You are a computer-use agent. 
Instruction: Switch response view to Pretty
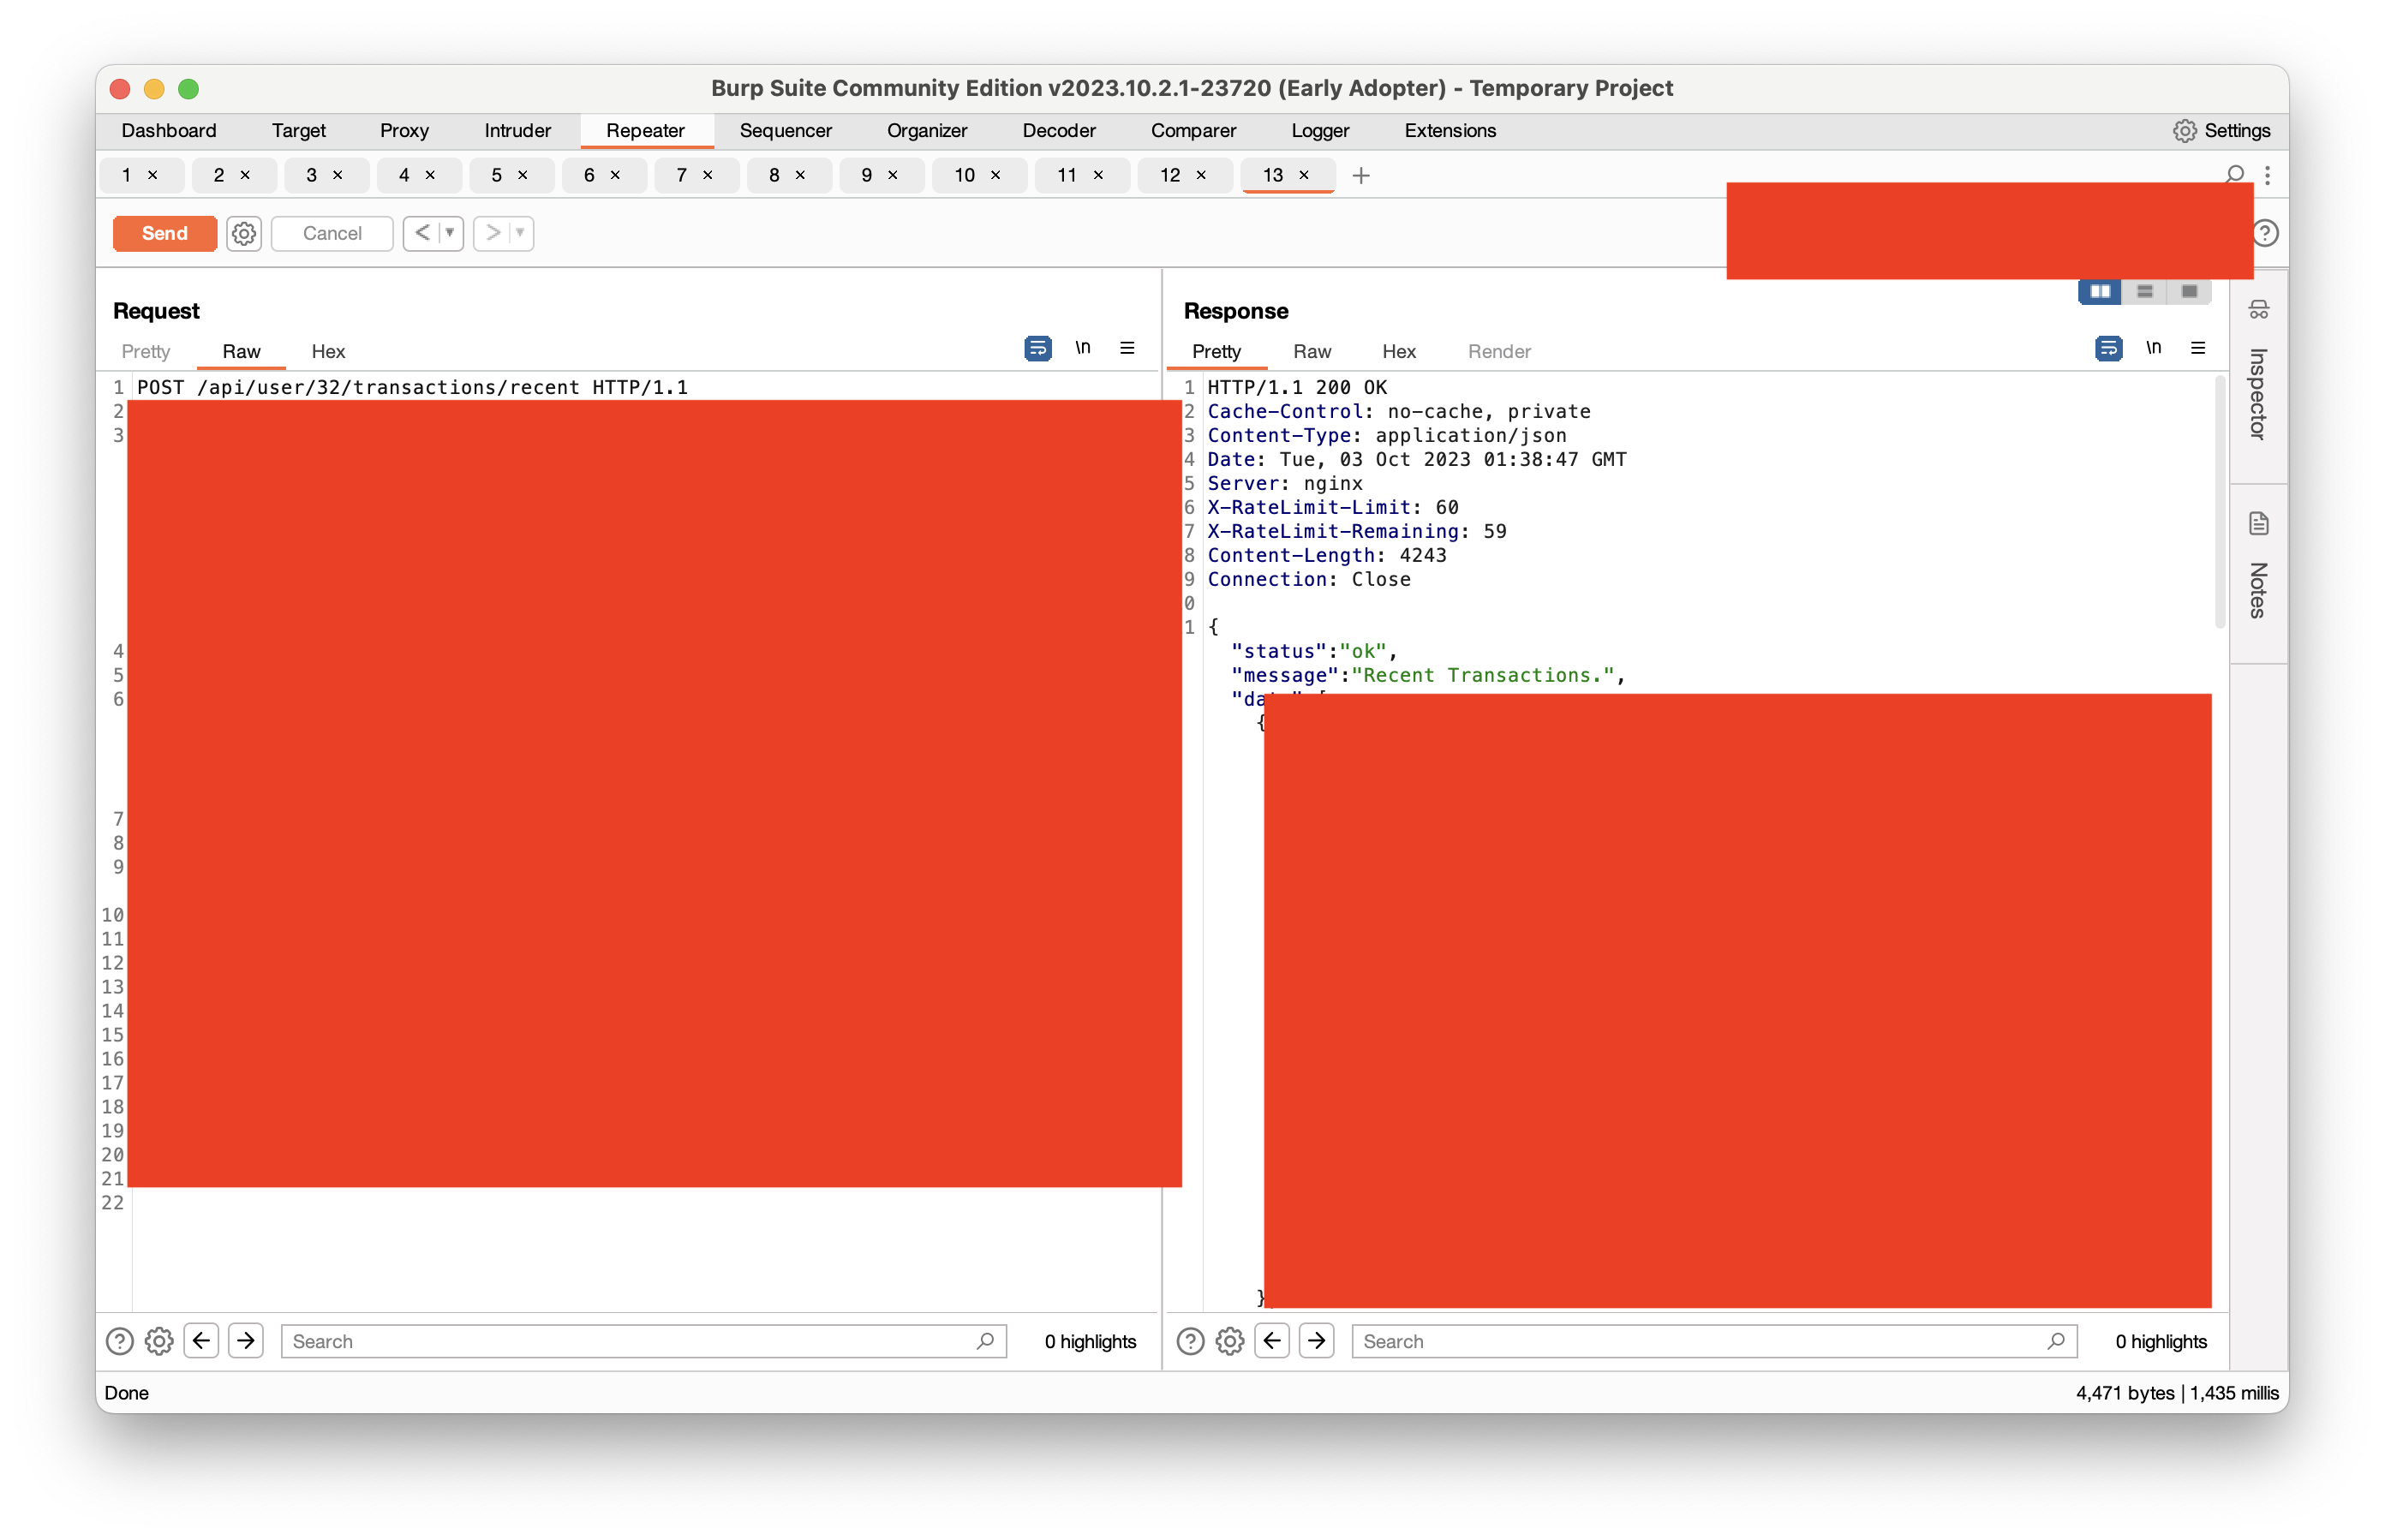coord(1216,351)
